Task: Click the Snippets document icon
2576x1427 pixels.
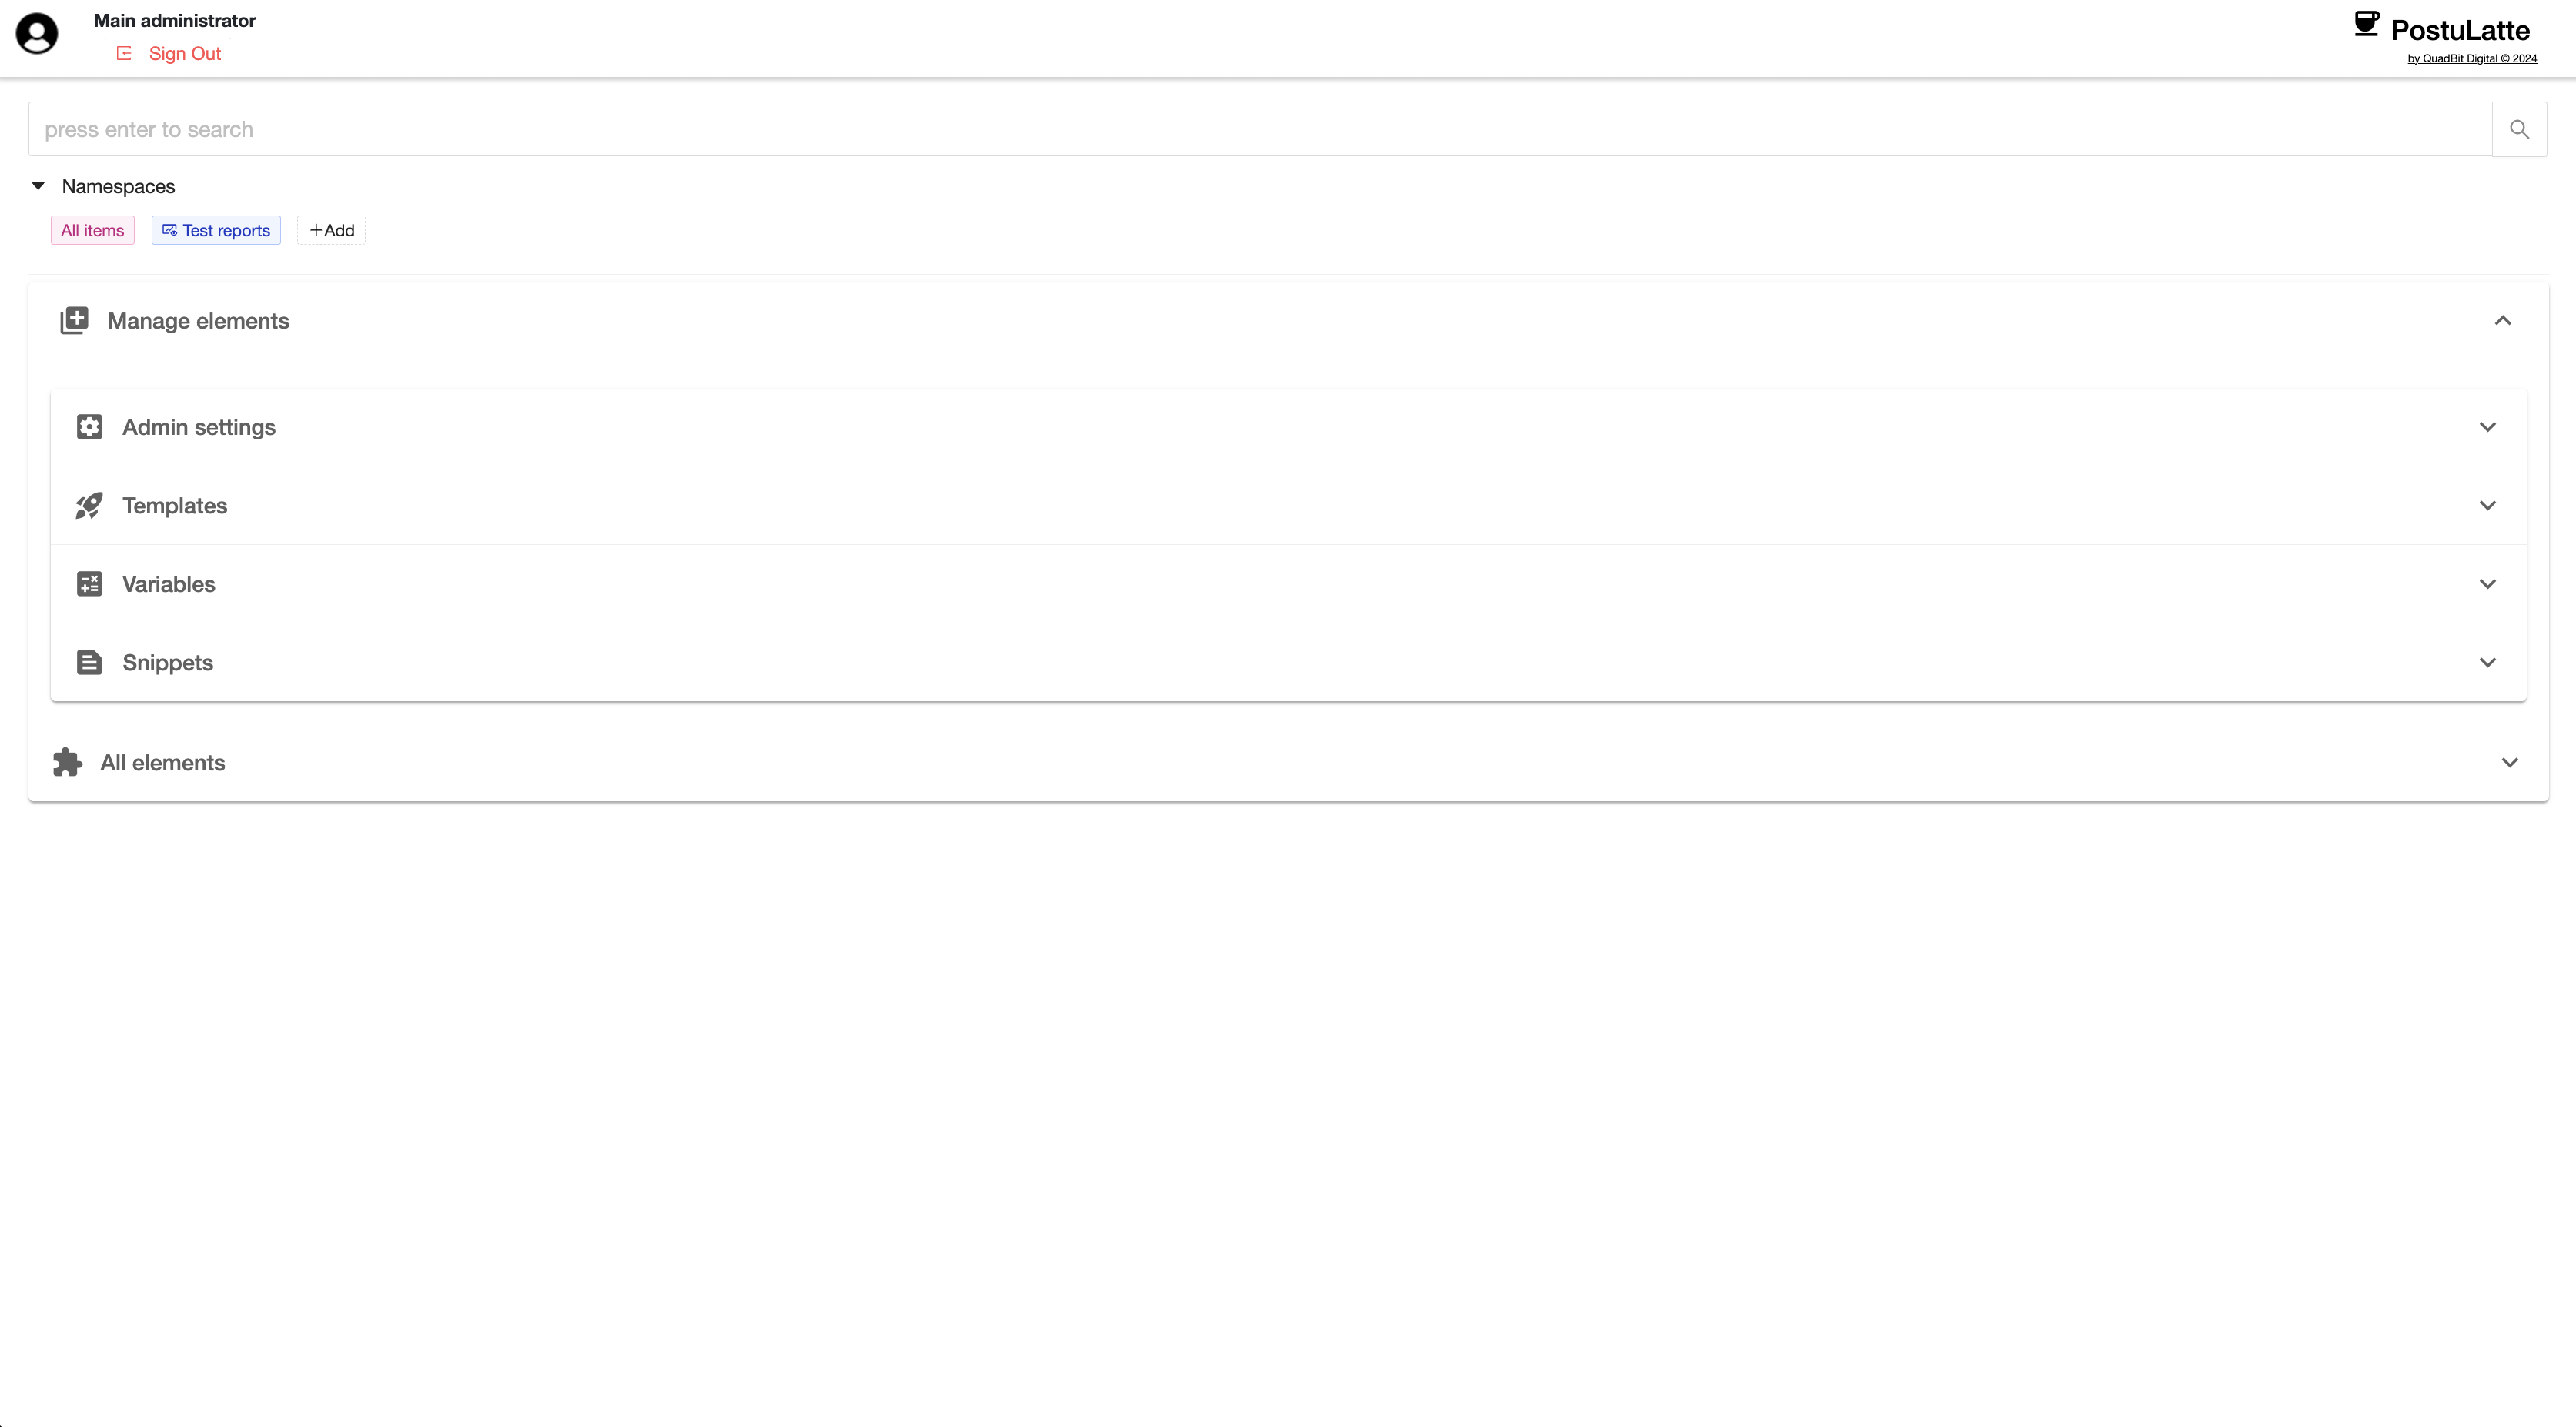Action: 89,661
